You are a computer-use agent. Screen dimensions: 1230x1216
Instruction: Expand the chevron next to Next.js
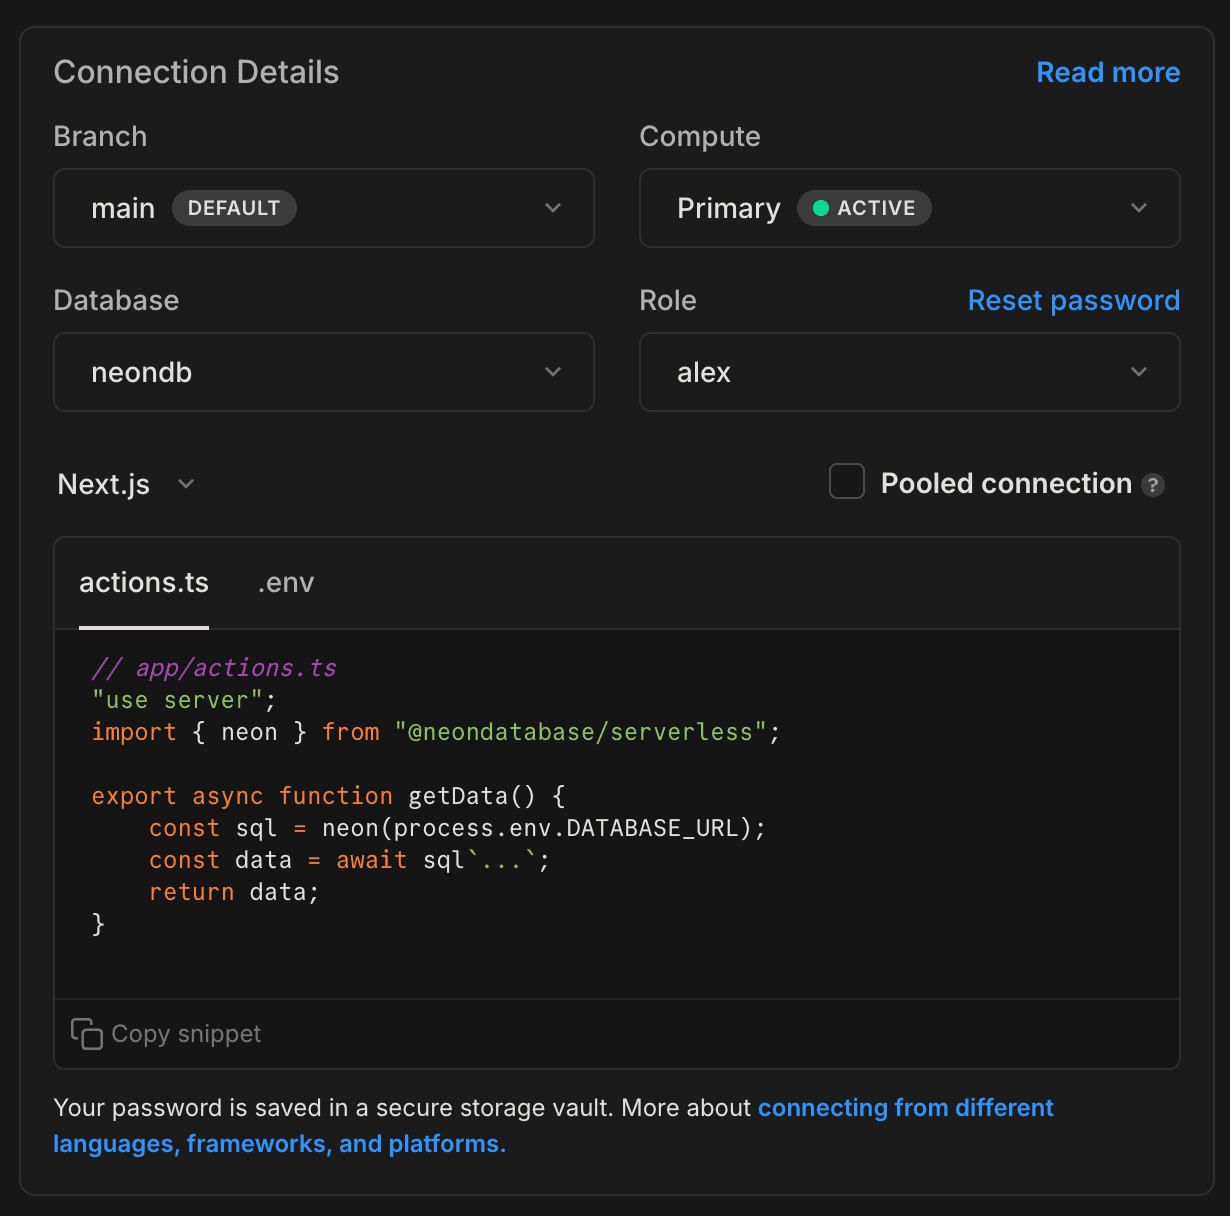point(185,484)
